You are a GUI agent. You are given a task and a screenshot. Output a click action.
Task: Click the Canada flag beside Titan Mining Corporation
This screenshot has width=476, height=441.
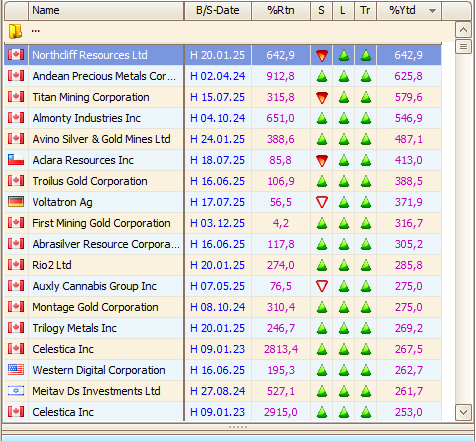coord(16,97)
